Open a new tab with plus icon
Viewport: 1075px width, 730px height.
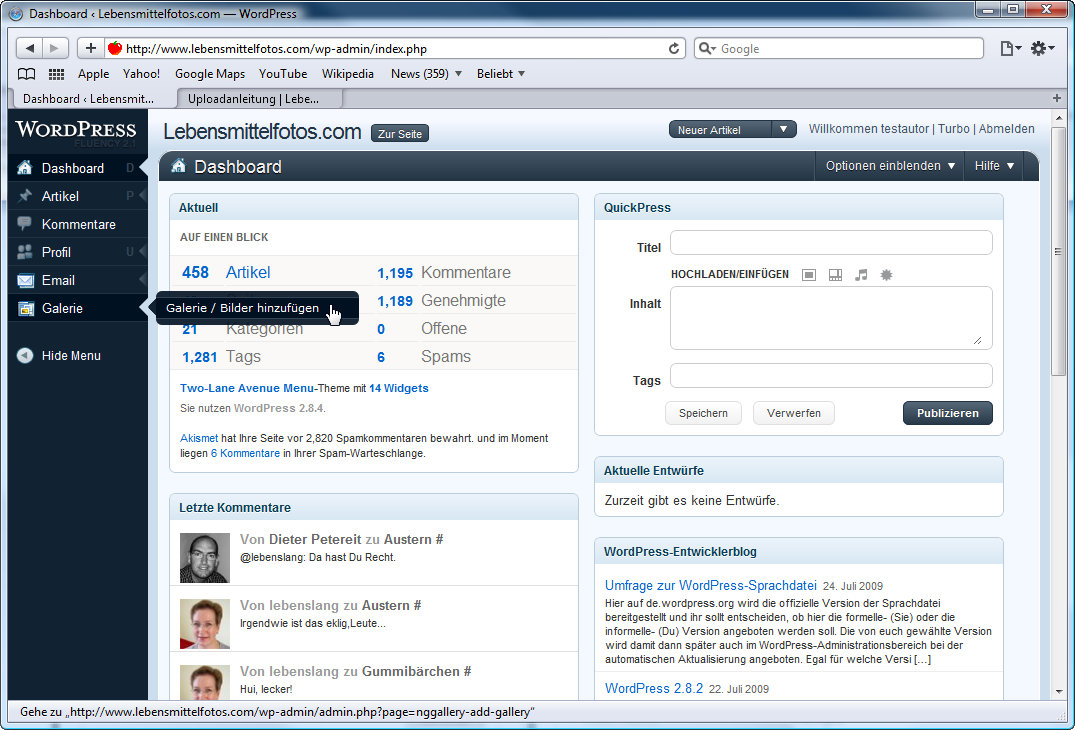[x=1056, y=98]
